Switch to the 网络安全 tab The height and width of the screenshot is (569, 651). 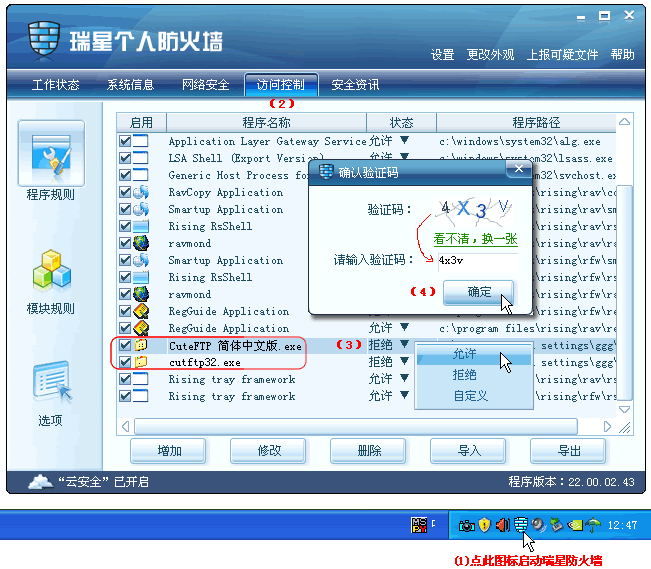coord(206,85)
